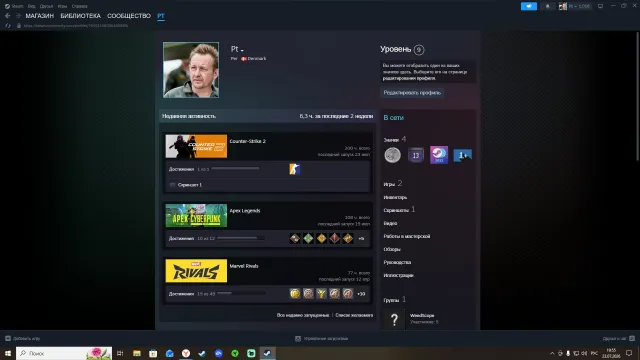
Task: Open Counter-Strike 2 game banner
Action: coord(196,146)
